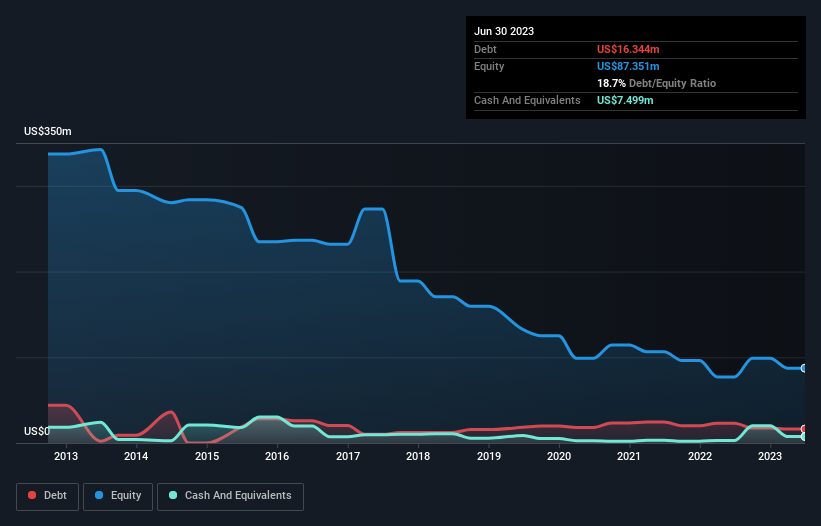Click the 2020 x-axis label
Viewport: 821px width, 526px height.
pyautogui.click(x=559, y=456)
